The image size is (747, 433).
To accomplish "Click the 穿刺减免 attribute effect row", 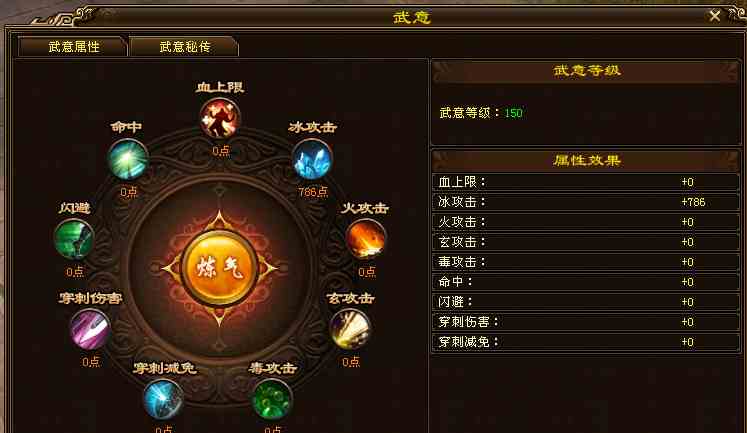I will pos(586,342).
